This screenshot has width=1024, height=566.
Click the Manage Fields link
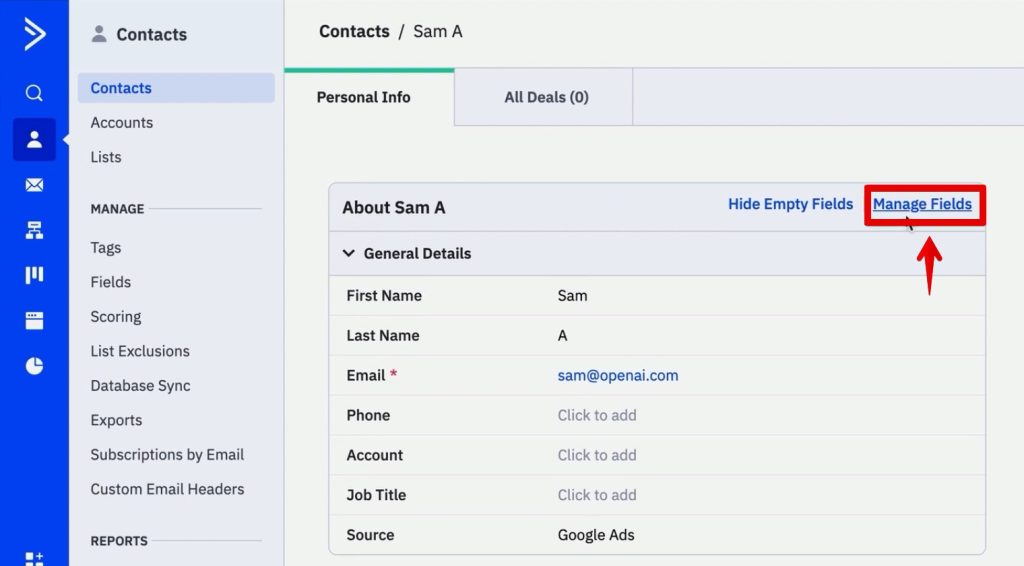922,204
